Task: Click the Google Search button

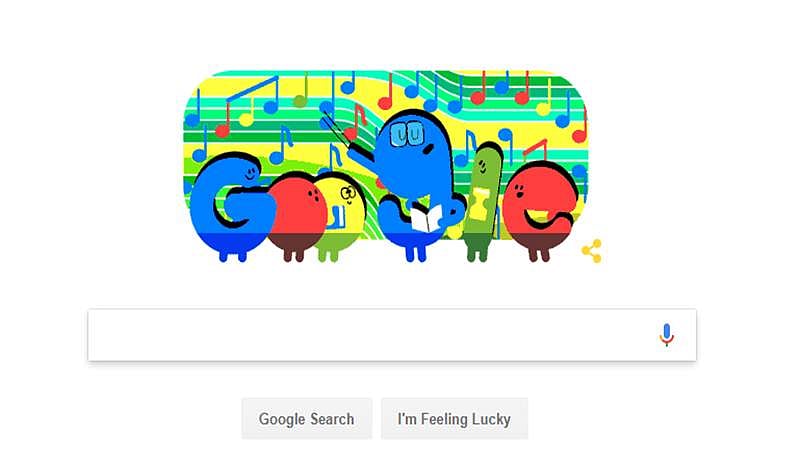Action: 307,419
